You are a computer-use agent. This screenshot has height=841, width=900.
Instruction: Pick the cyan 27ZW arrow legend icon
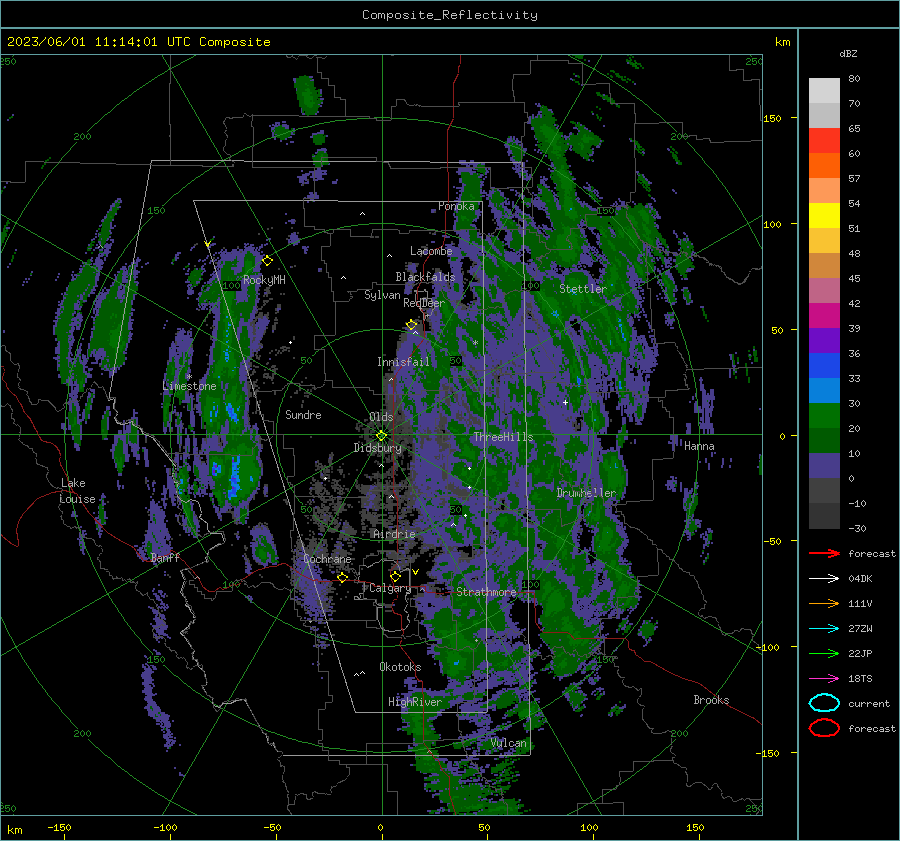pyautogui.click(x=824, y=628)
